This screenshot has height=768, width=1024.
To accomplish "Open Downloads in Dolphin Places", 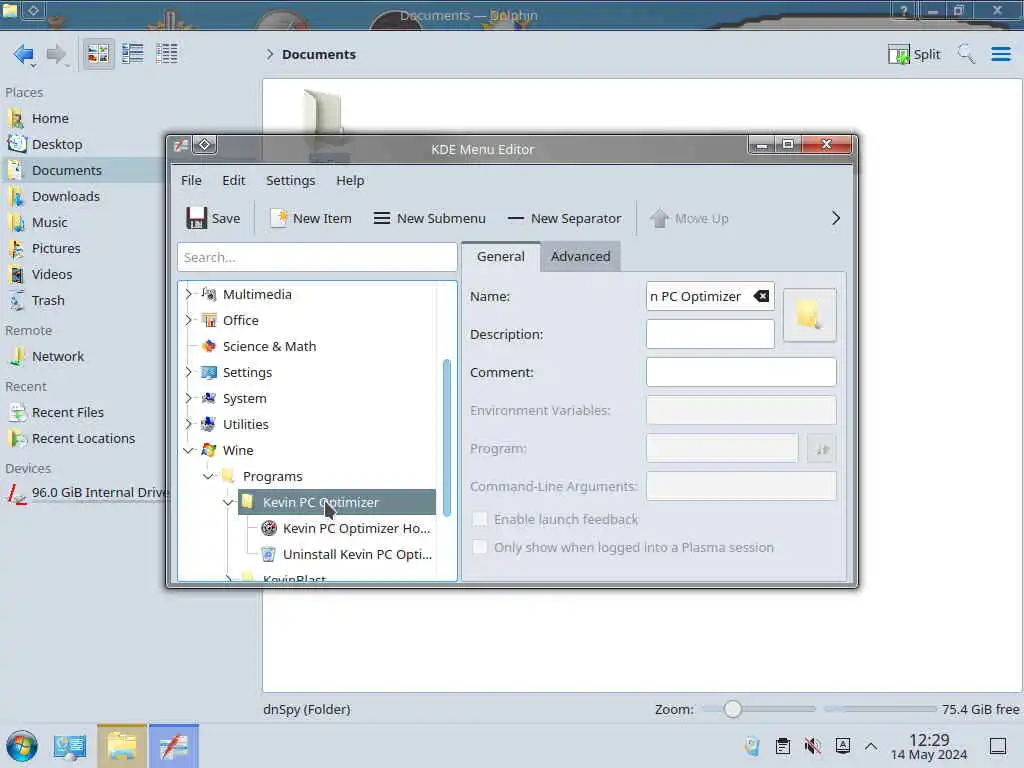I will point(65,197).
